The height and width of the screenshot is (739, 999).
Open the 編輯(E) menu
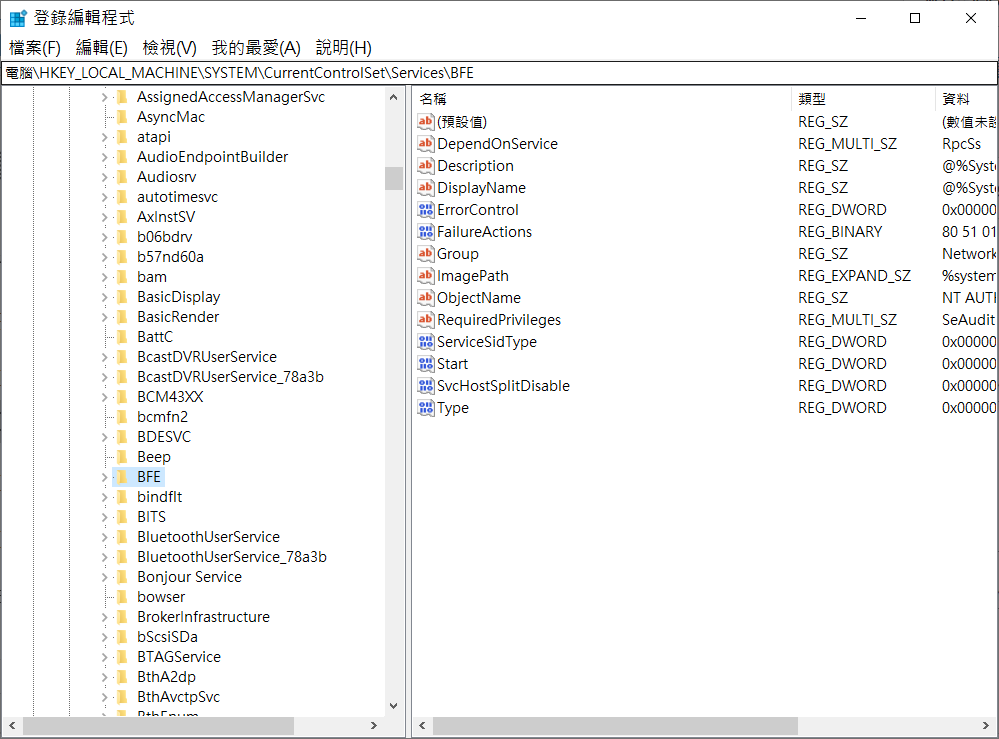pyautogui.click(x=101, y=48)
